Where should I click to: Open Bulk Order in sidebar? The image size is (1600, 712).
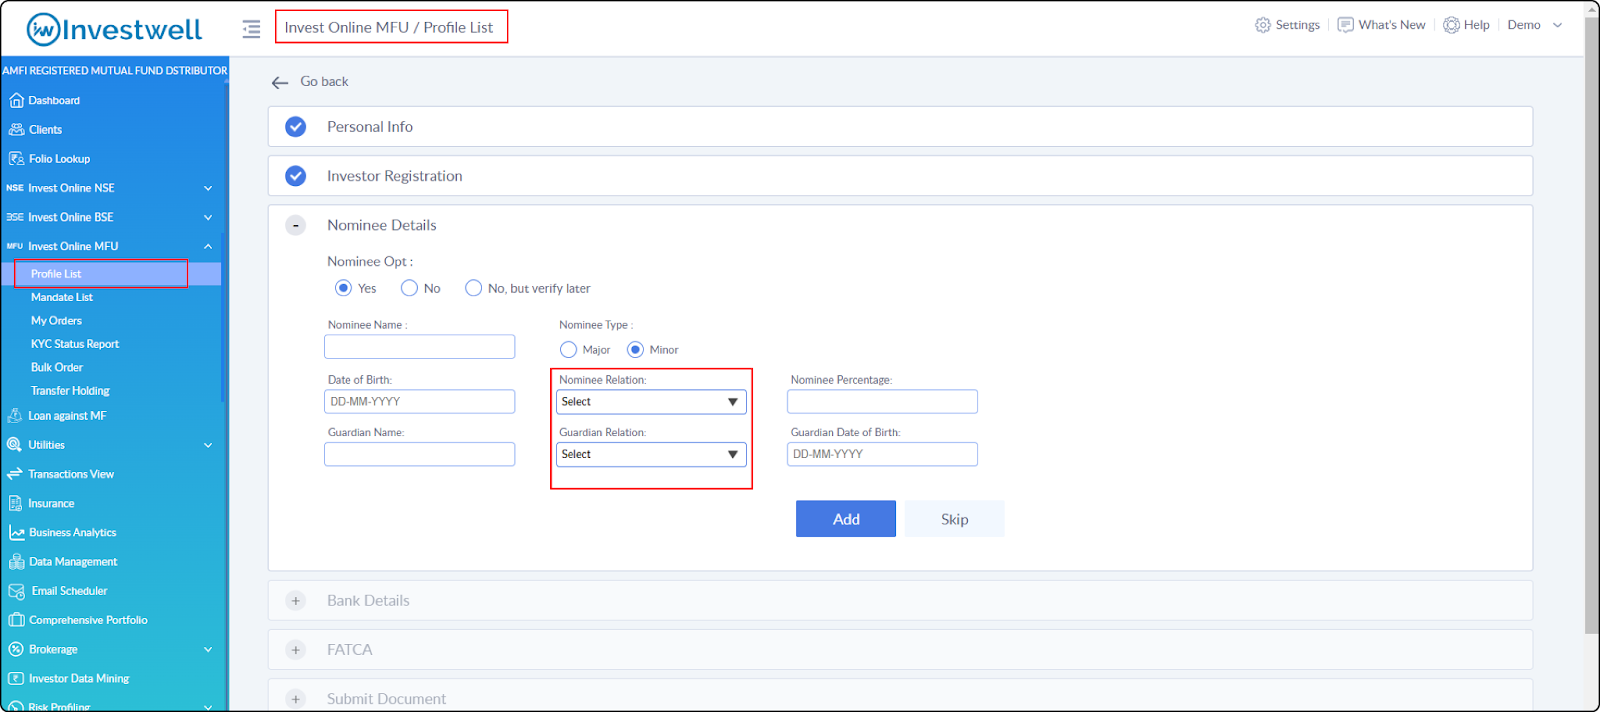tap(57, 367)
